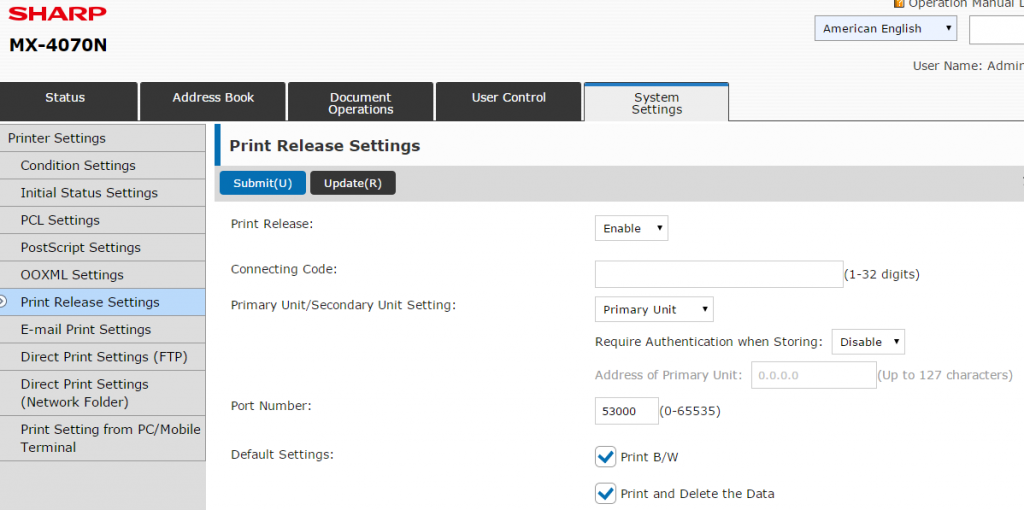Click the Port Number field

pos(626,411)
